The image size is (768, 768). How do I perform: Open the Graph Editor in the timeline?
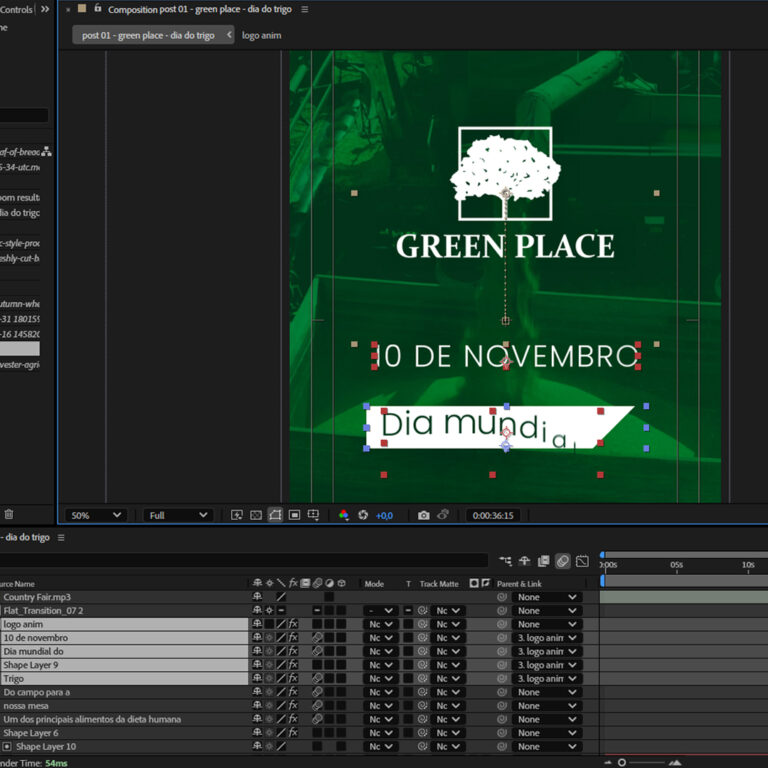coord(582,562)
